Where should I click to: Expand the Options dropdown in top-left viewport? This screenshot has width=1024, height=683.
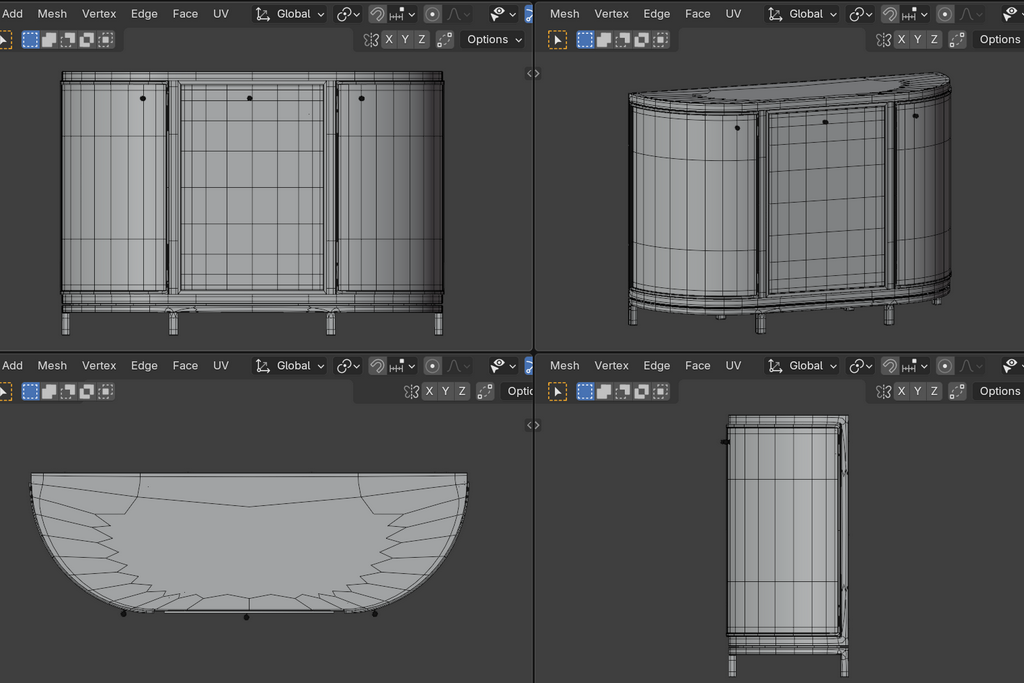(x=494, y=40)
